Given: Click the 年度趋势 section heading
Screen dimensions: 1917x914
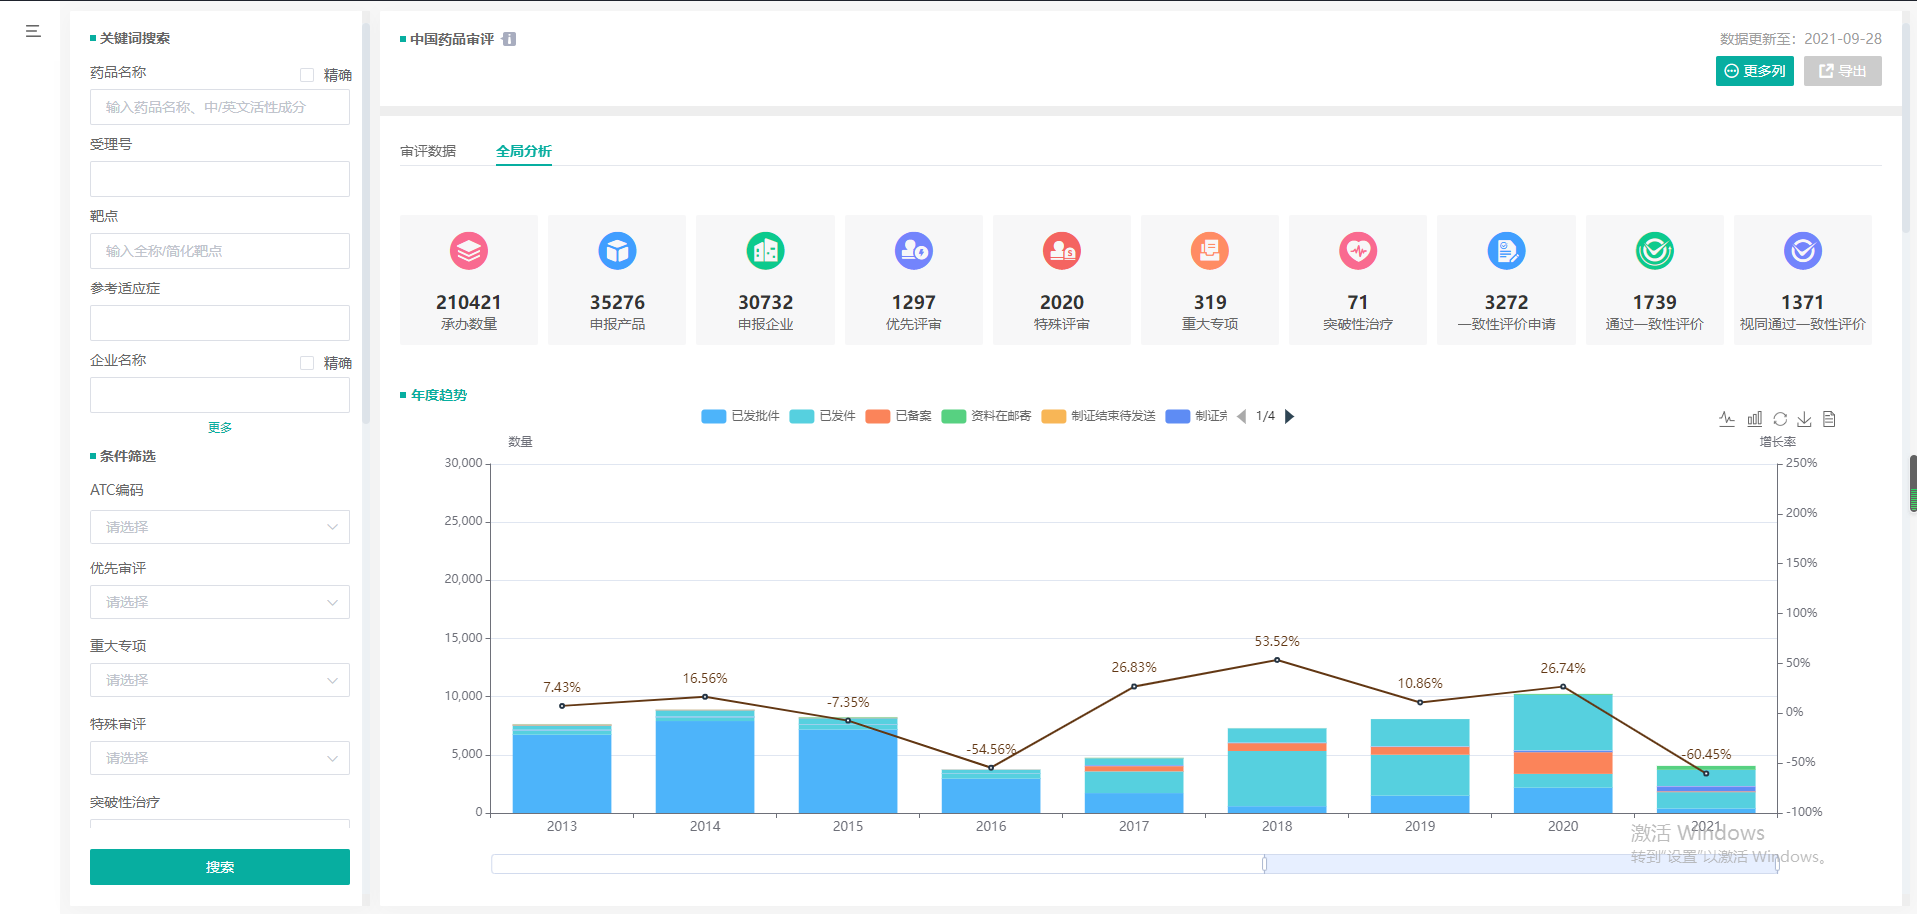Looking at the screenshot, I should [439, 395].
